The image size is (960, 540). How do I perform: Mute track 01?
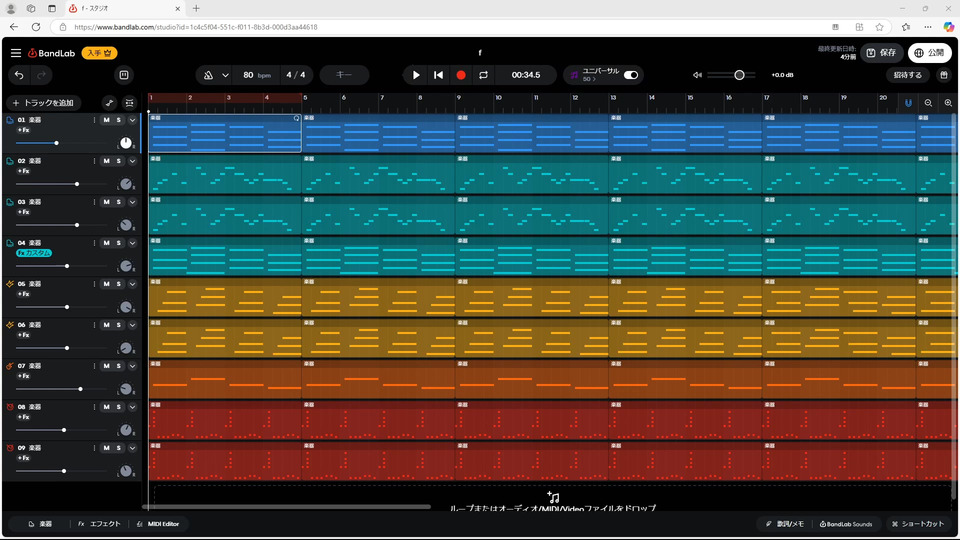point(107,120)
